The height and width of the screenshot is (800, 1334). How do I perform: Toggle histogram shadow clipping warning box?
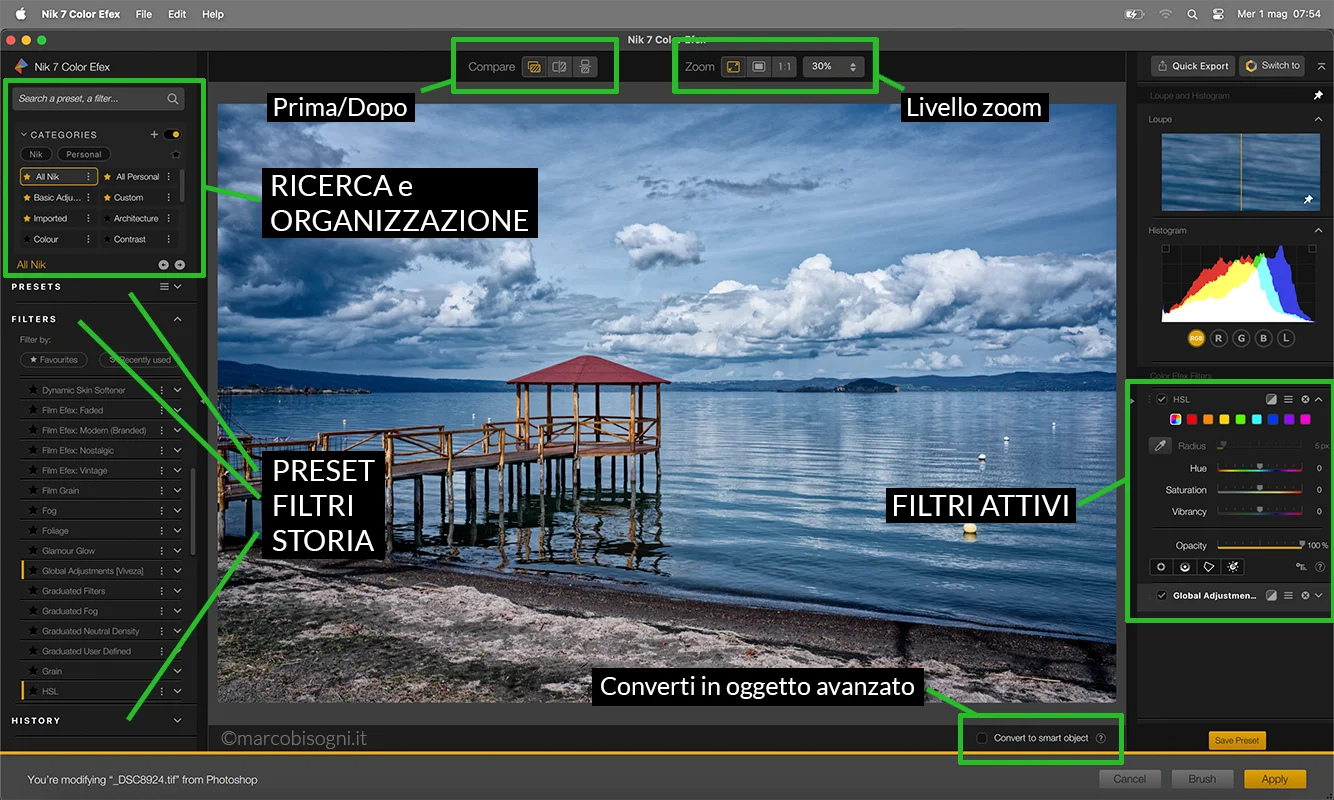(x=1166, y=250)
